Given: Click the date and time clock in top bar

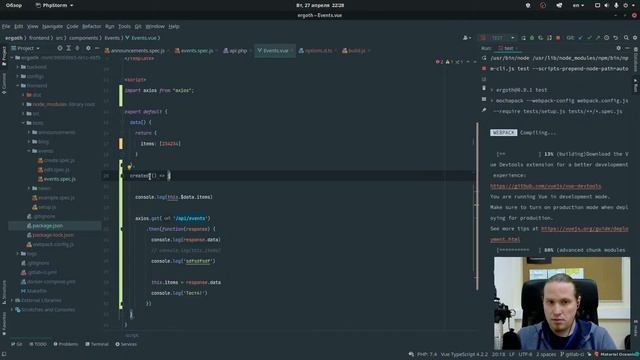Looking at the screenshot, I should (320, 5).
